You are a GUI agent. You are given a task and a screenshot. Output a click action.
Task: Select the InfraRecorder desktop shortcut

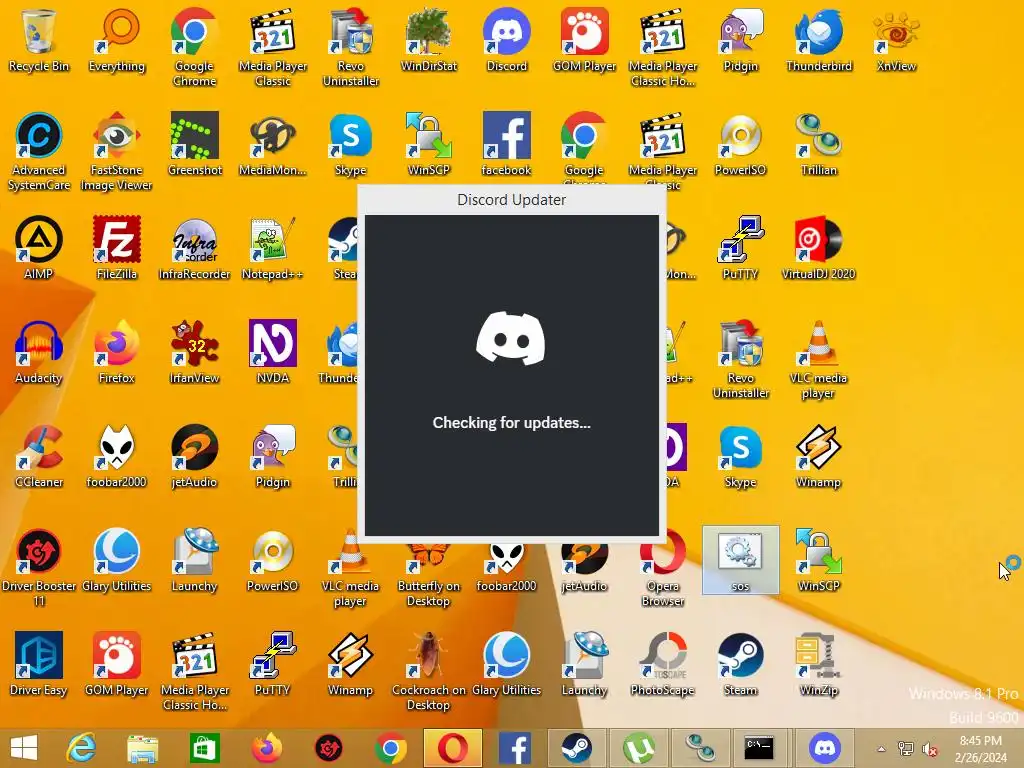pos(195,248)
